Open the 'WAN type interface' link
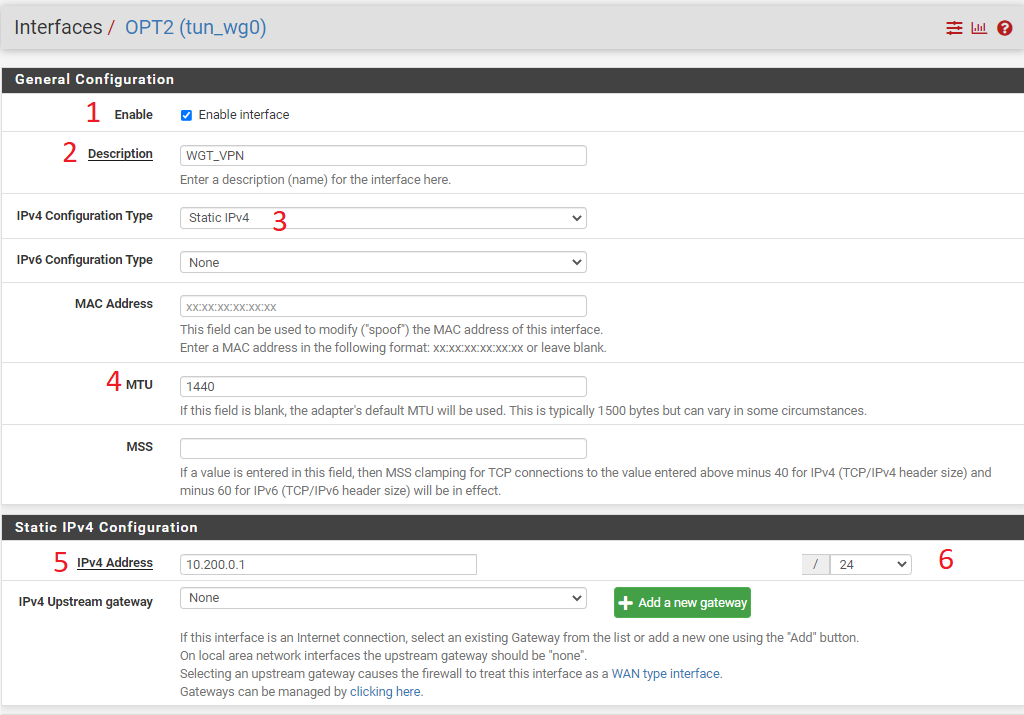The image size is (1024, 715). tap(667, 673)
